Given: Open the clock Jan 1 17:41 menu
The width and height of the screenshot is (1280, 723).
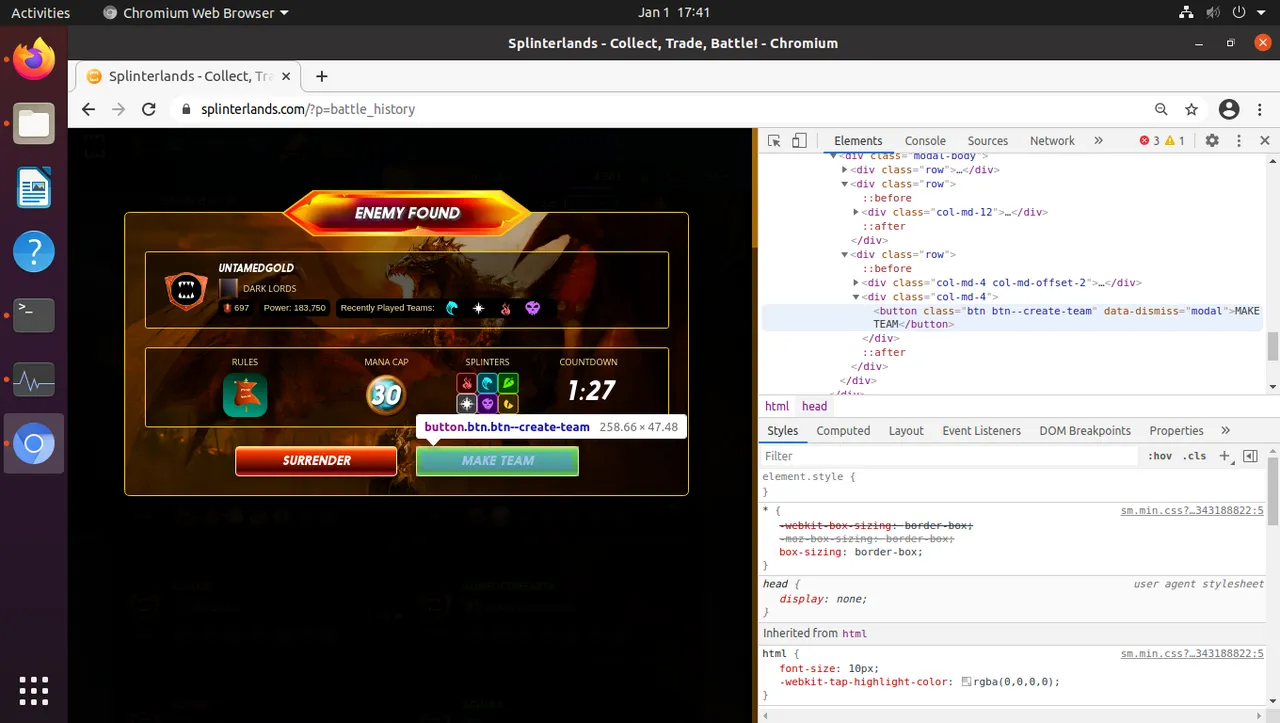Looking at the screenshot, I should coord(674,13).
